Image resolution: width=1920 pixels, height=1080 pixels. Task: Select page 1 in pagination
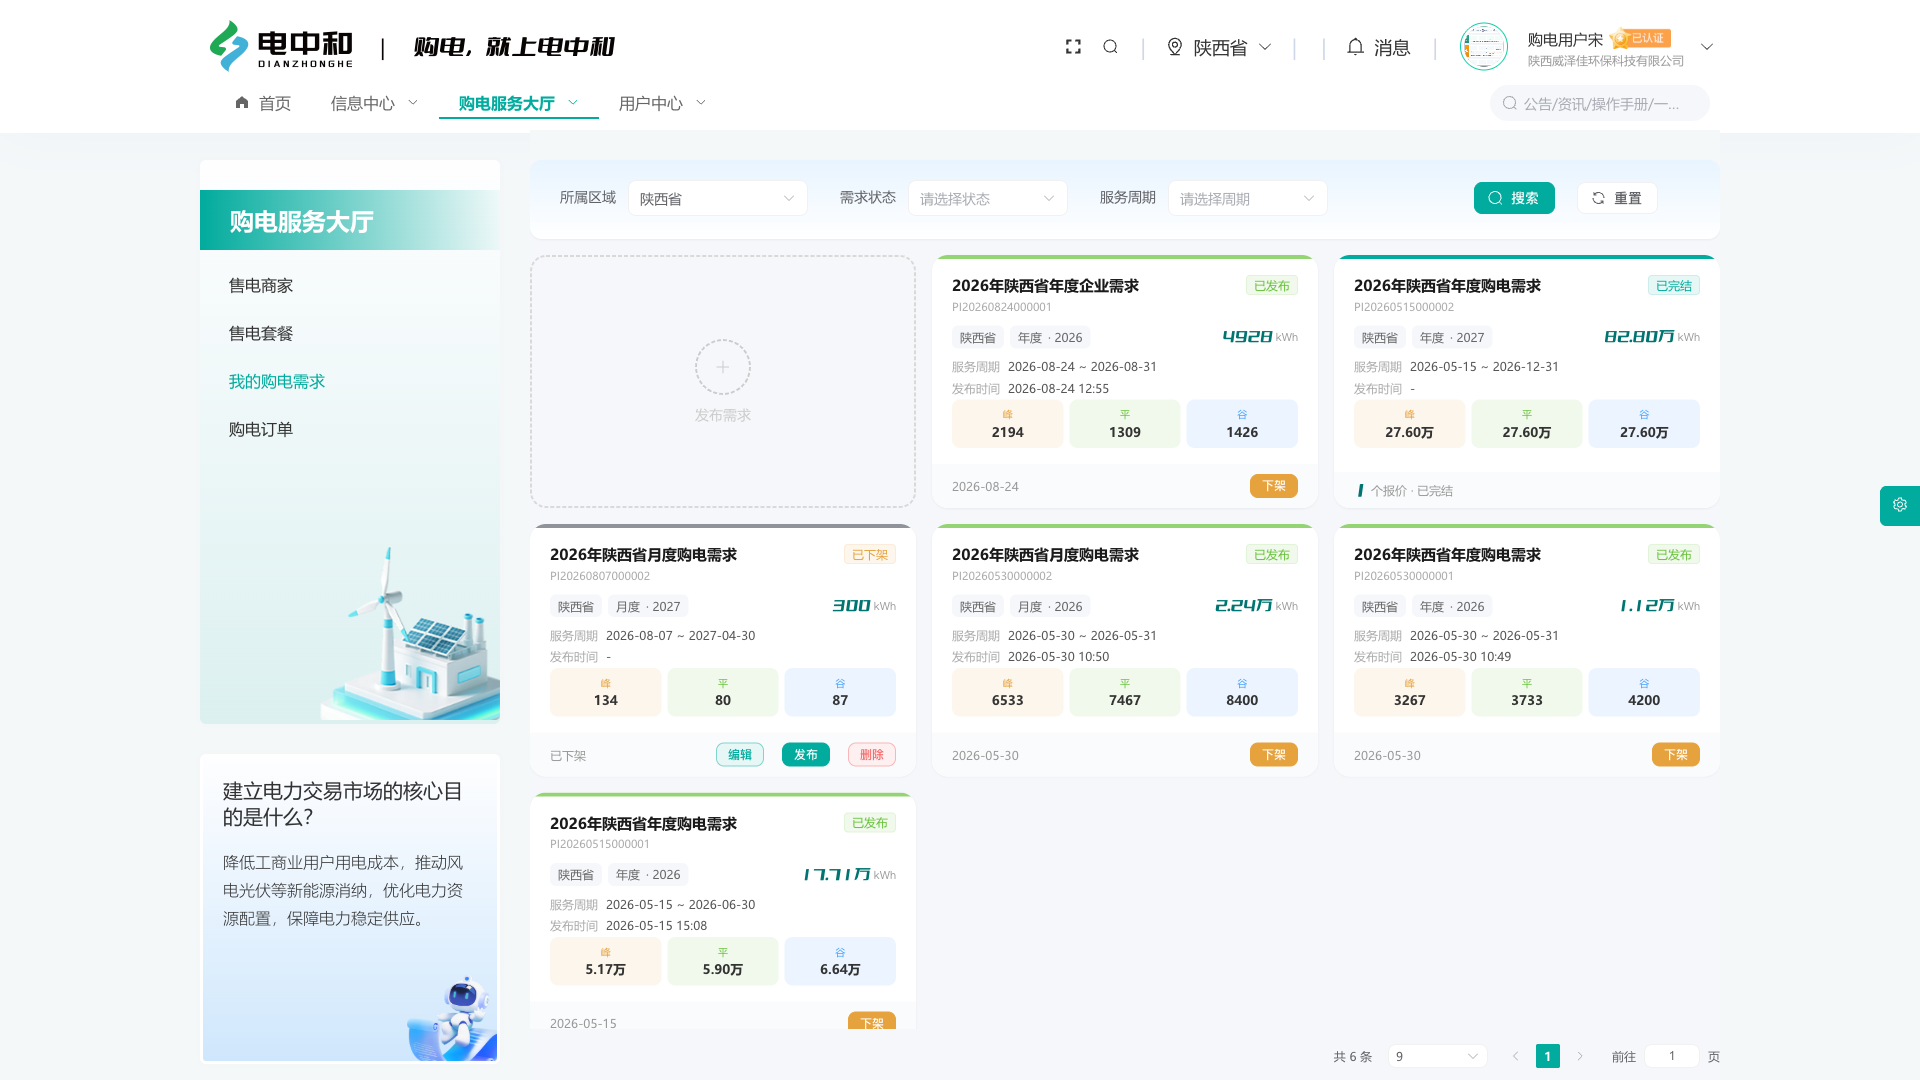[1548, 1056]
